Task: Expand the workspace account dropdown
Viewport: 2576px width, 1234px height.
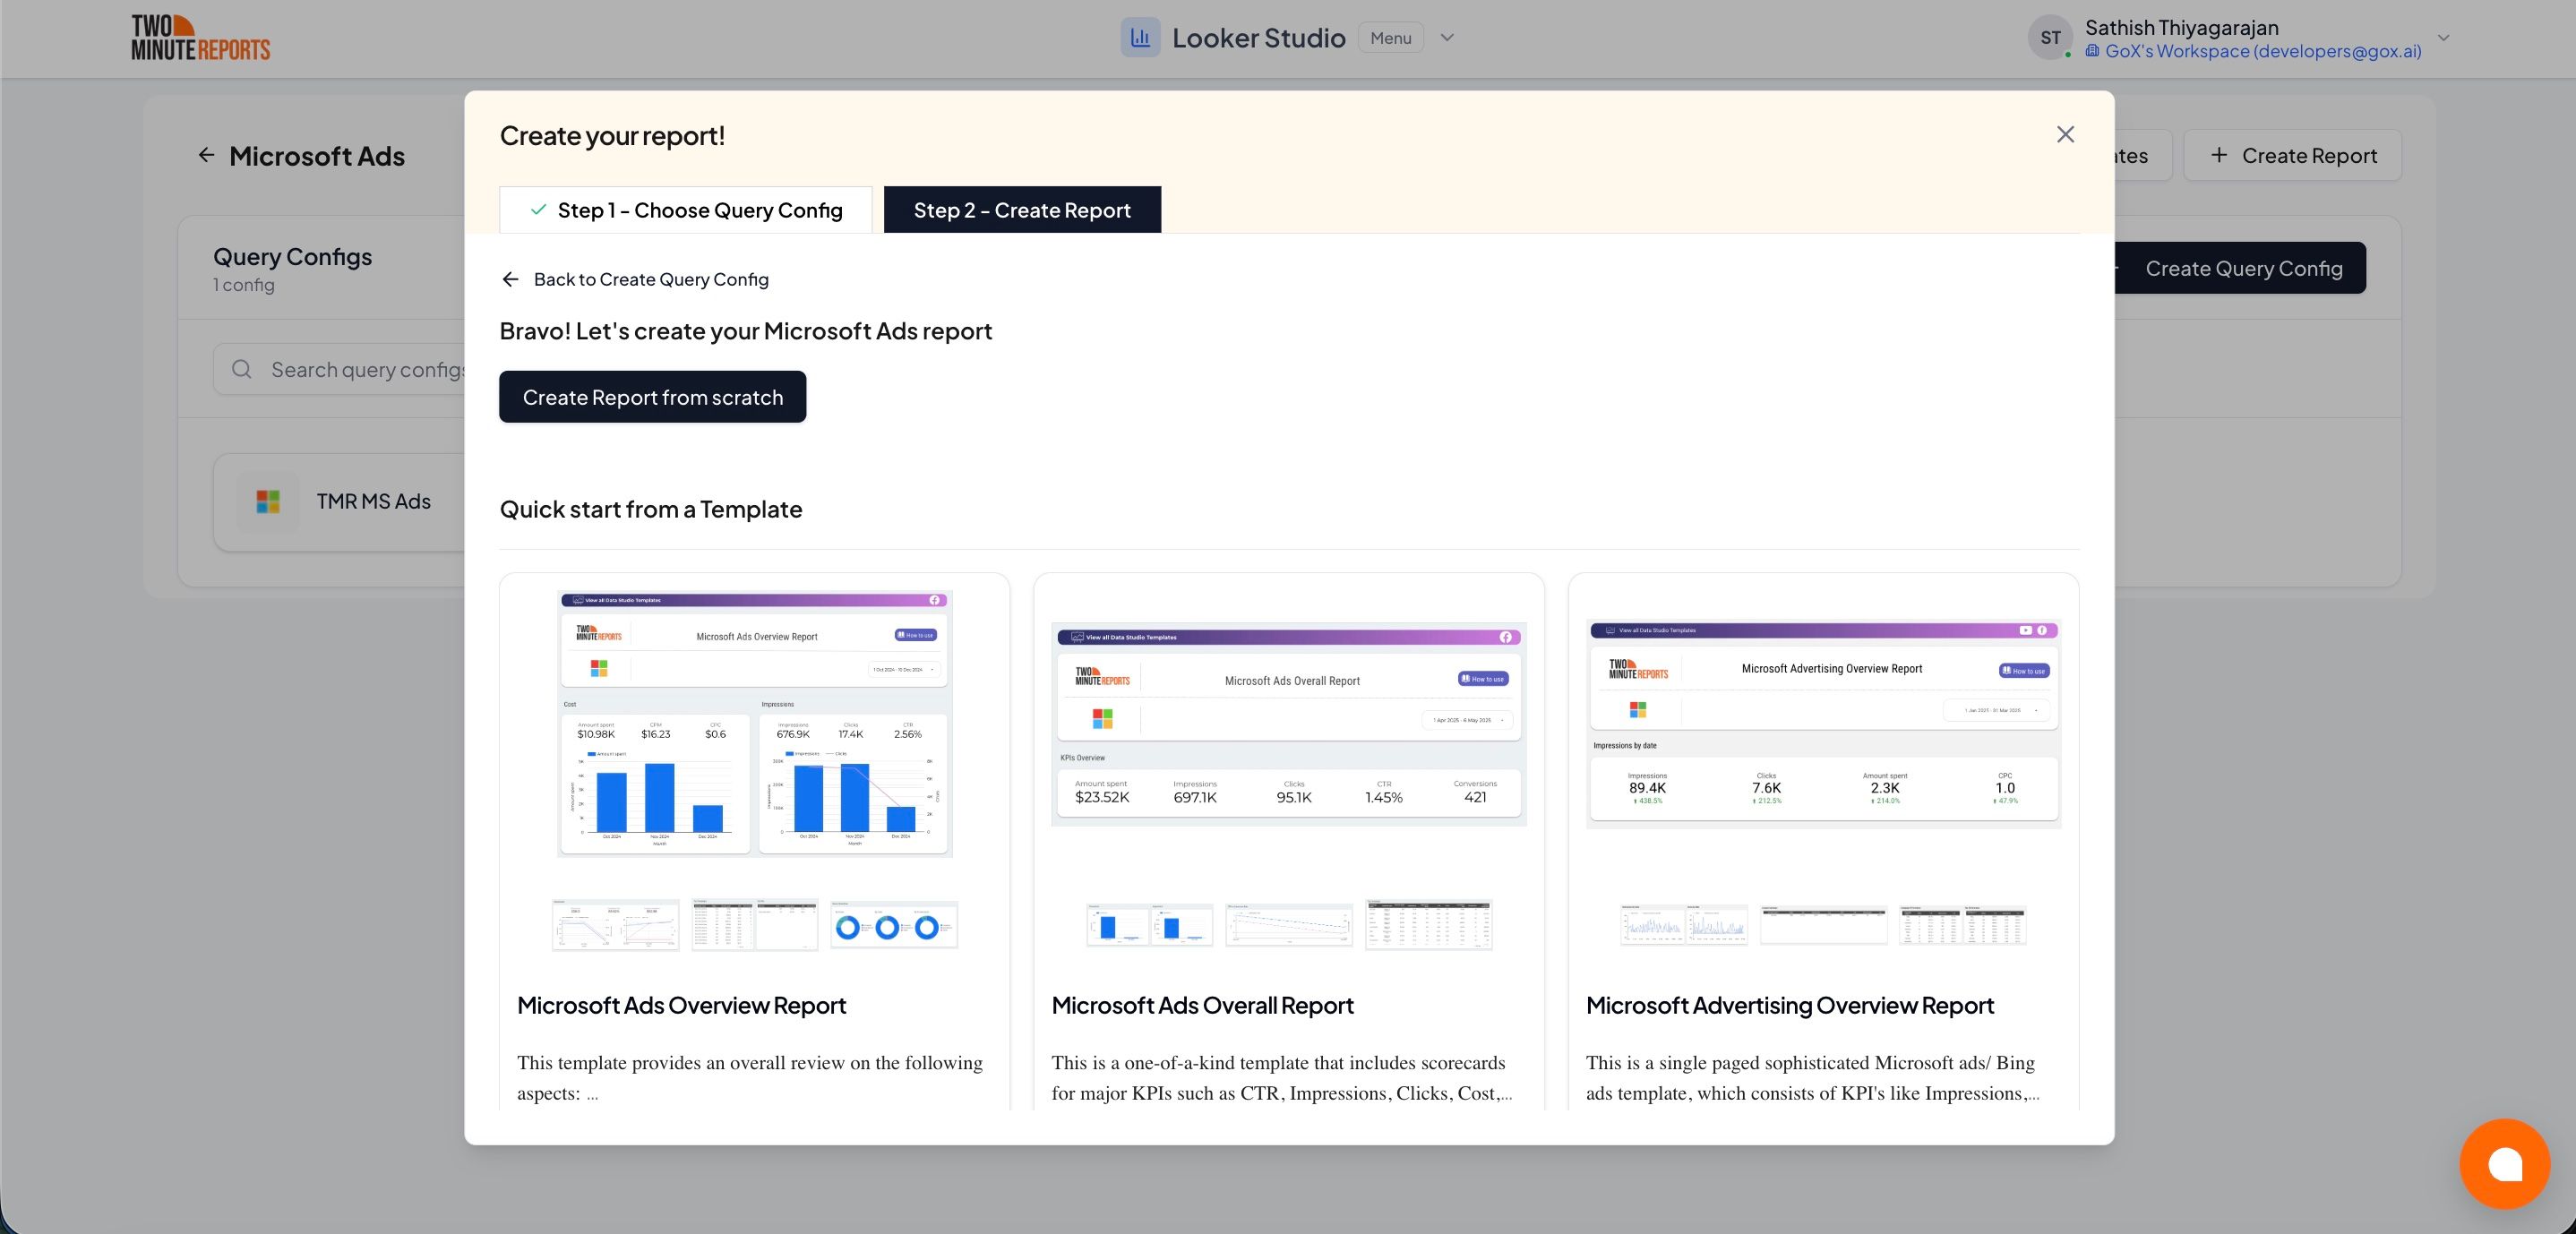Action: 2443,38
